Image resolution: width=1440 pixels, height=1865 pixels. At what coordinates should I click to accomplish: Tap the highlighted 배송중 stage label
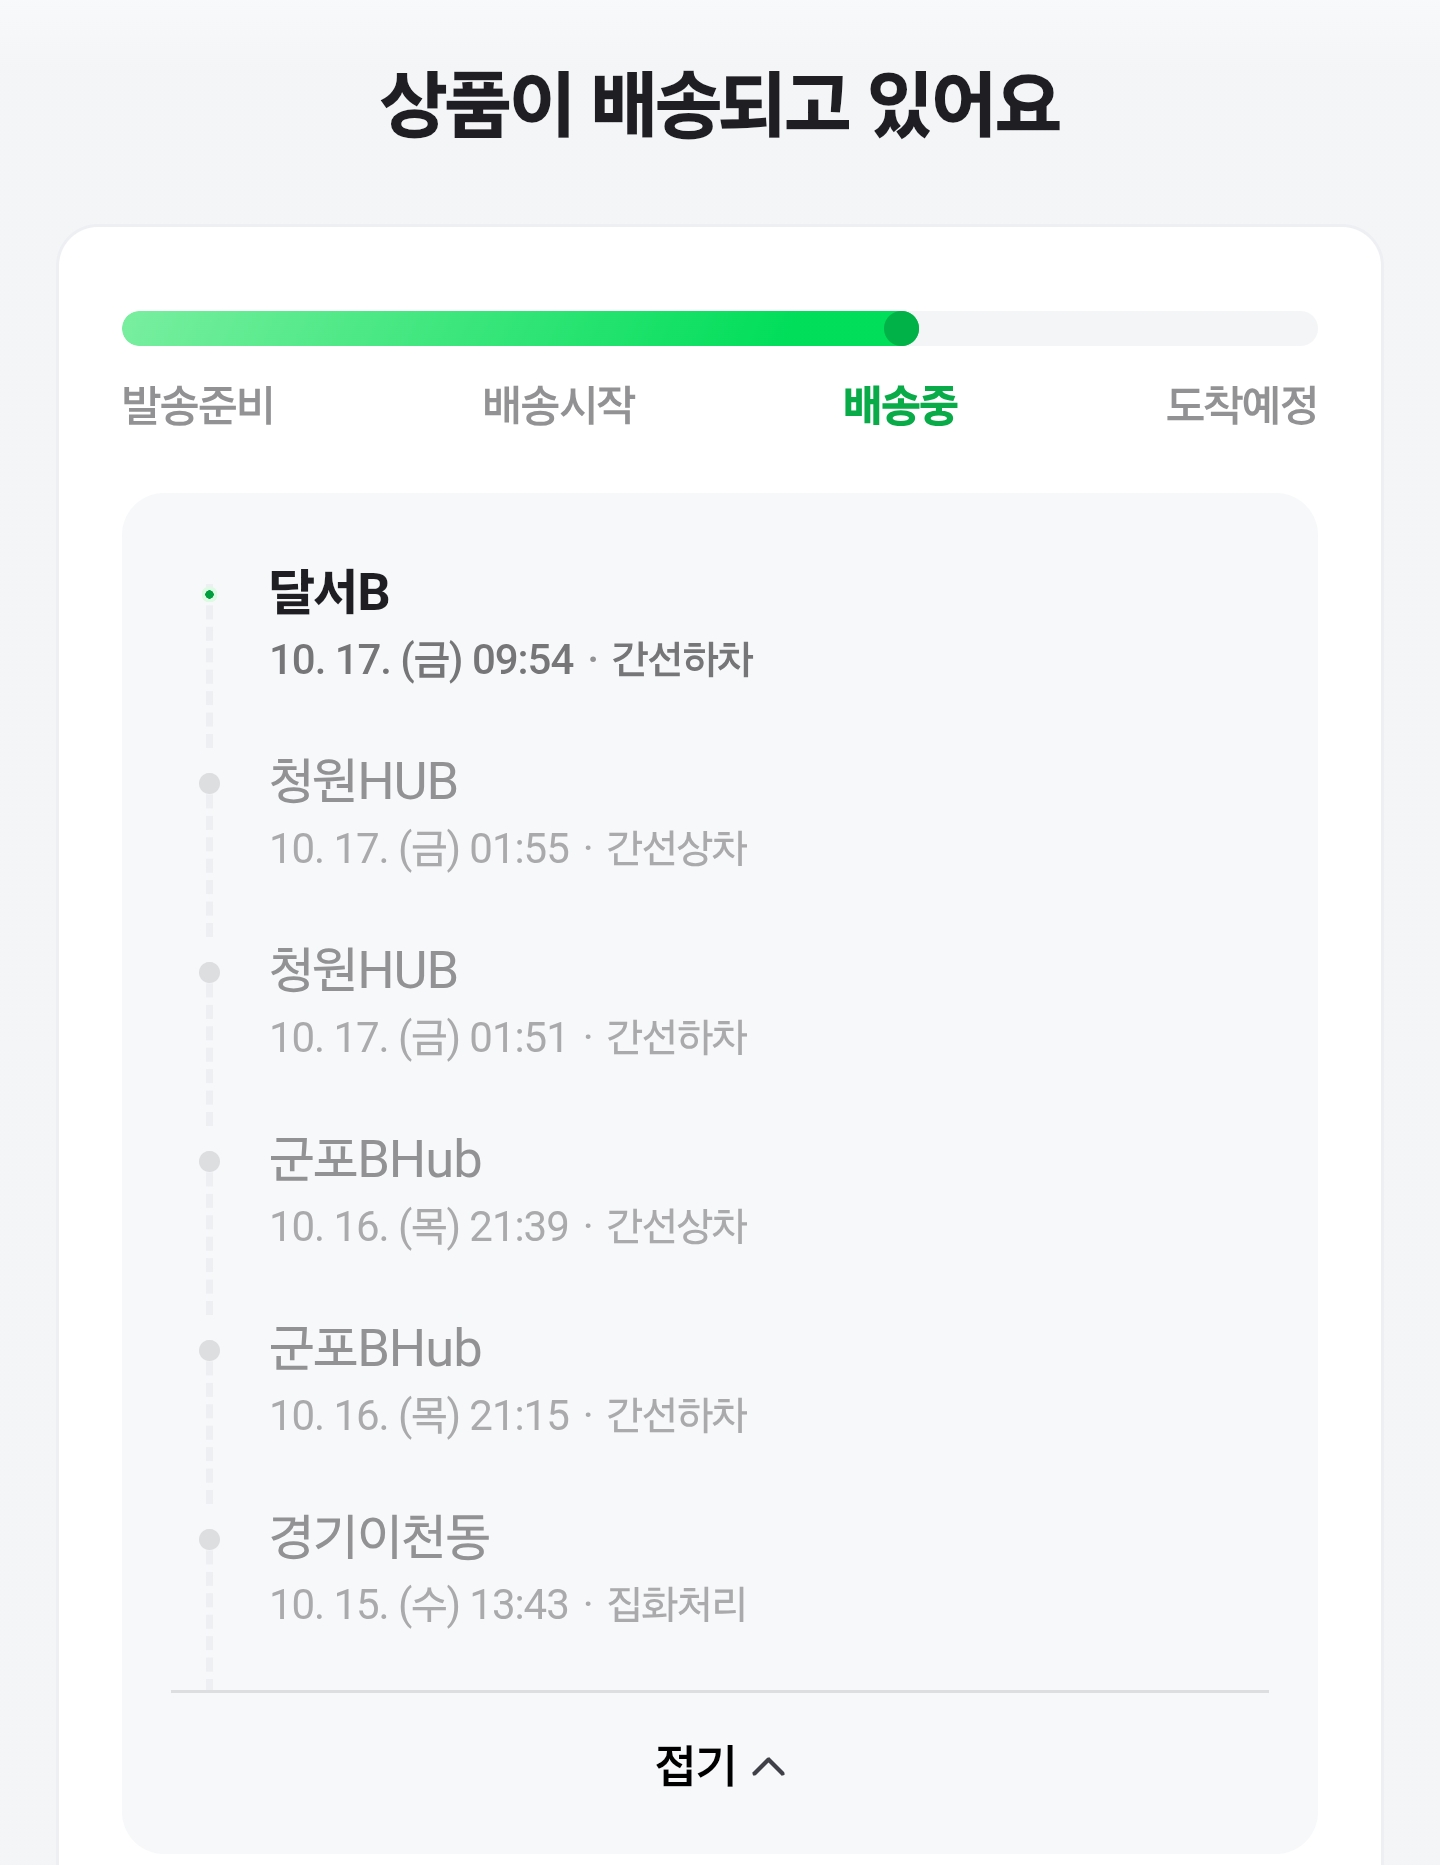(x=900, y=405)
